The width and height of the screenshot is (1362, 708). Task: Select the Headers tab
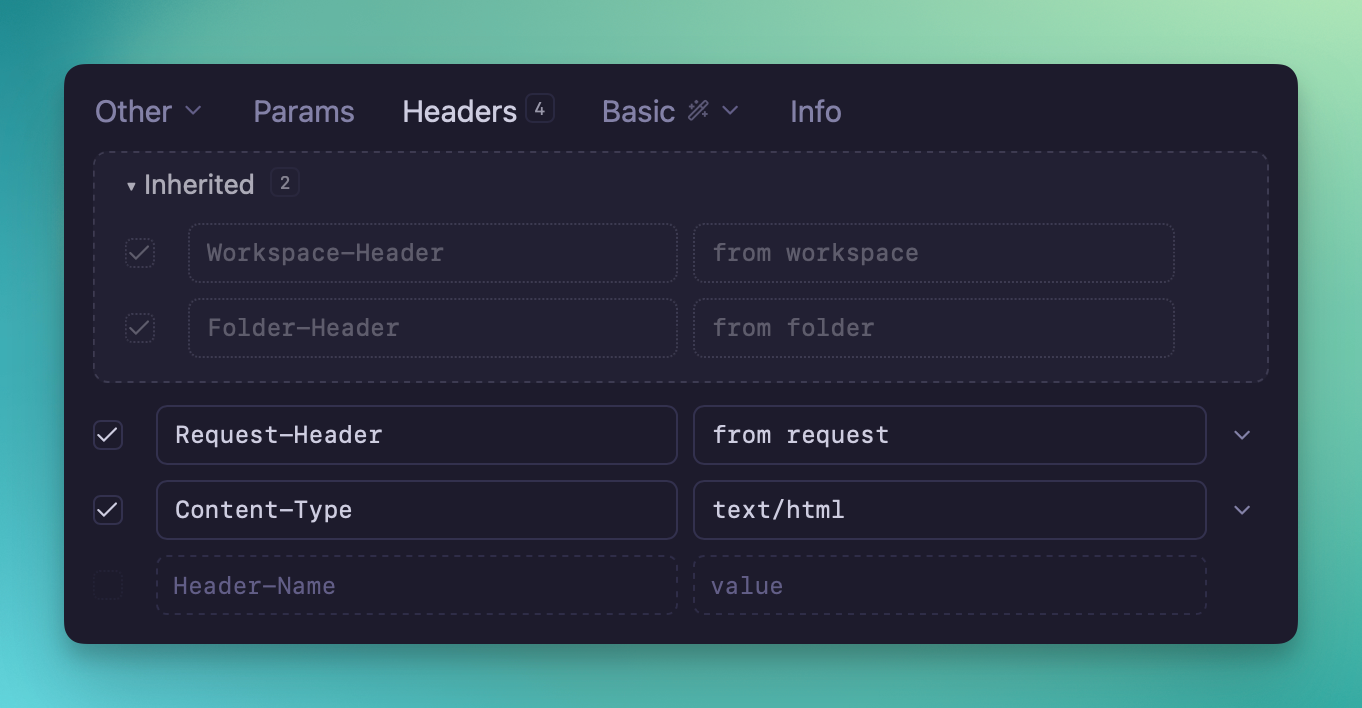(459, 111)
